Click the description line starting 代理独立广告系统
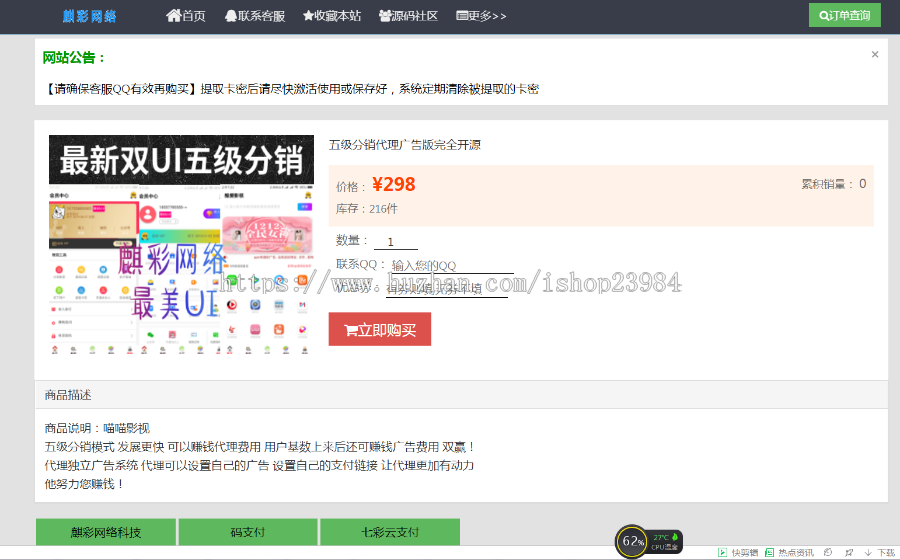The image size is (900, 560). click(259, 465)
